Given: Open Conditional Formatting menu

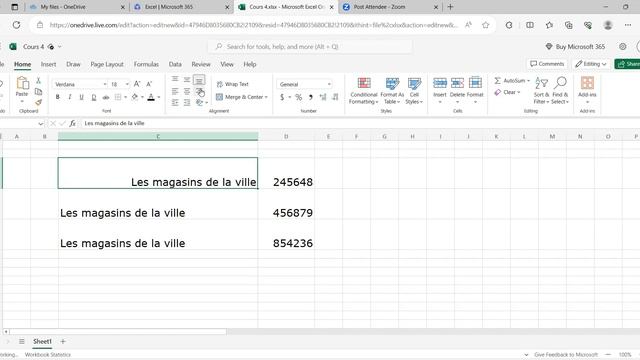Looking at the screenshot, I should (x=364, y=91).
